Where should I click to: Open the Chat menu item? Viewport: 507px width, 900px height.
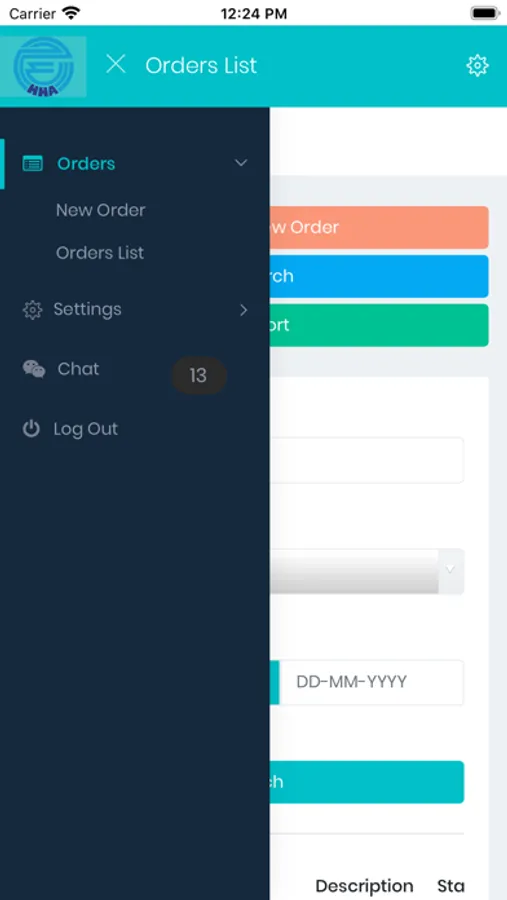pyautogui.click(x=78, y=368)
